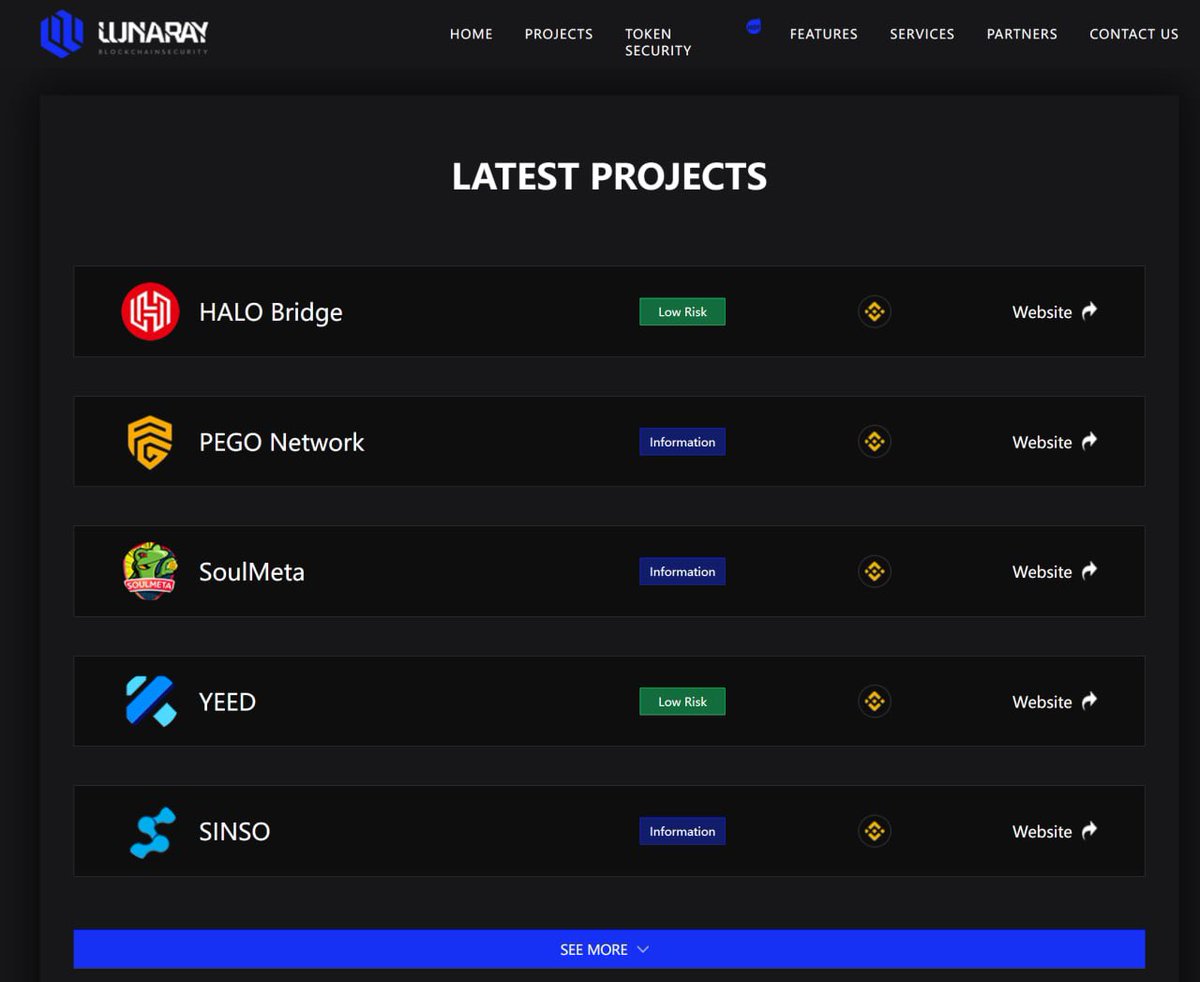Image resolution: width=1200 pixels, height=982 pixels.
Task: Click the Low Risk badge for YEED
Action: (x=682, y=702)
